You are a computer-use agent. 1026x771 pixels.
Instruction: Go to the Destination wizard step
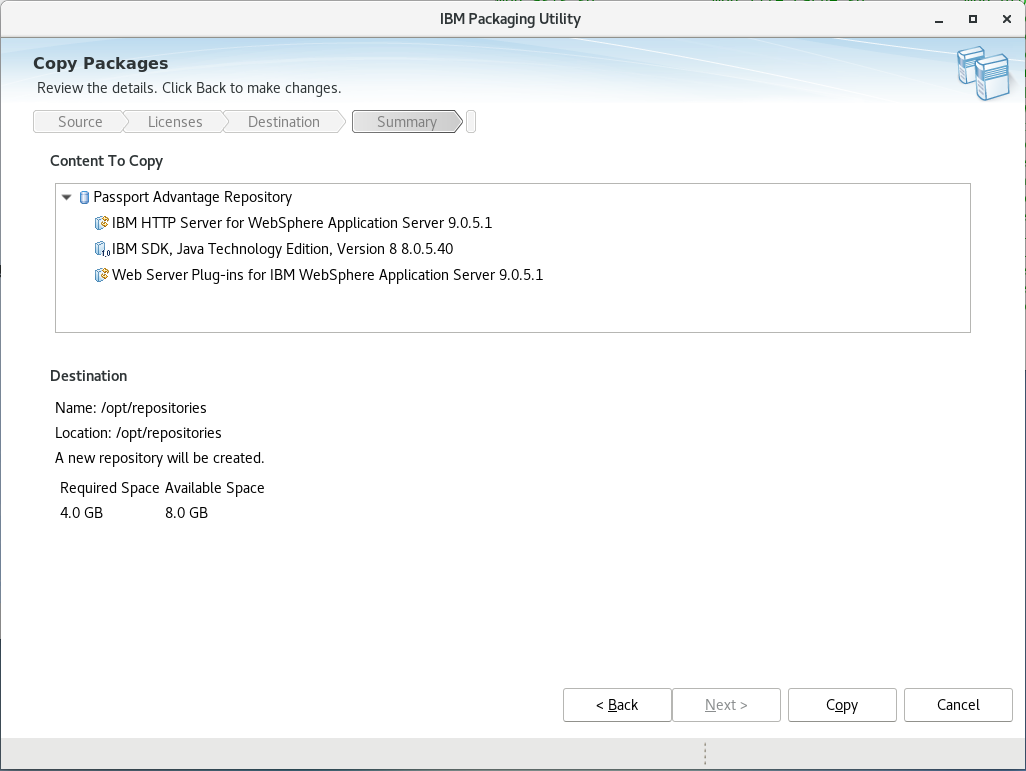click(283, 122)
